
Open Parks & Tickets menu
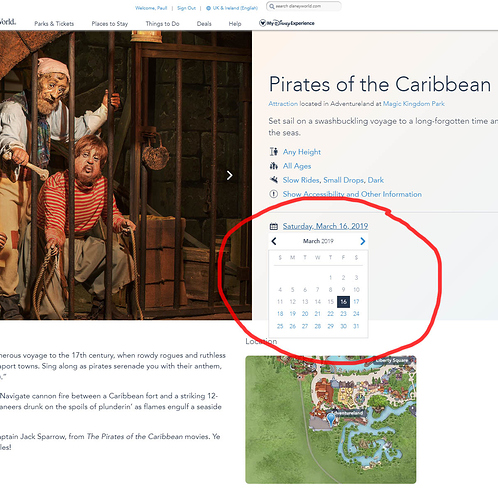[54, 24]
